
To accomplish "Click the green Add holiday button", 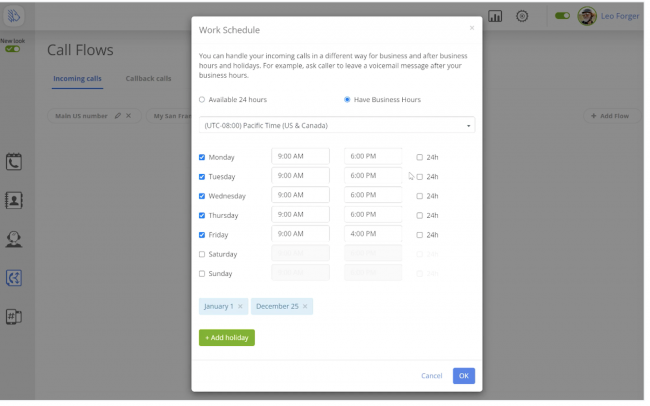I will [227, 338].
